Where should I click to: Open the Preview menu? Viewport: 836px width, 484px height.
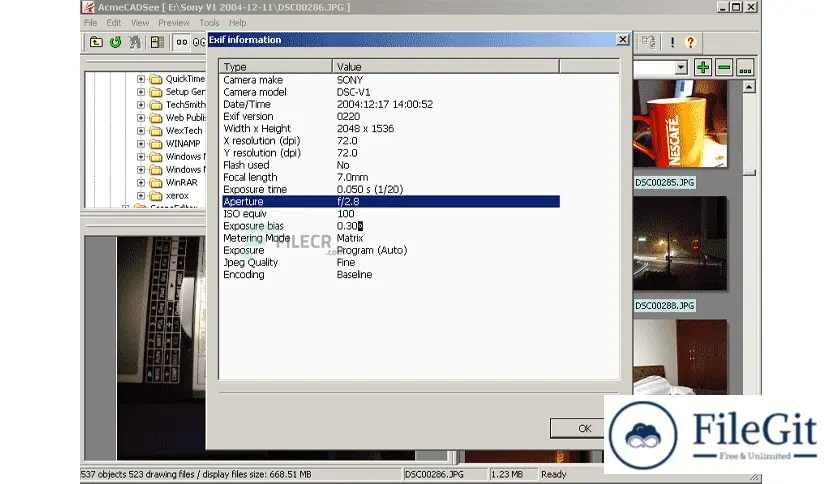pos(174,23)
